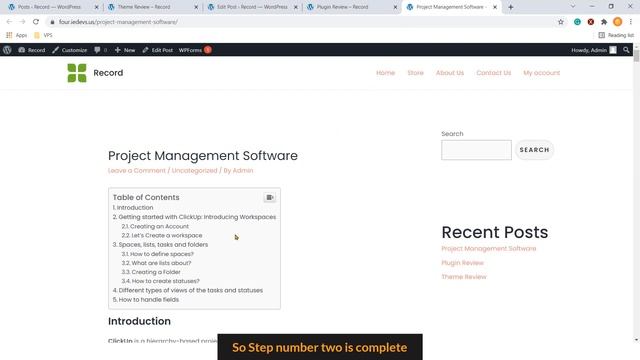
Task: Open the Chrome profile avatar
Action: pyautogui.click(x=618, y=22)
